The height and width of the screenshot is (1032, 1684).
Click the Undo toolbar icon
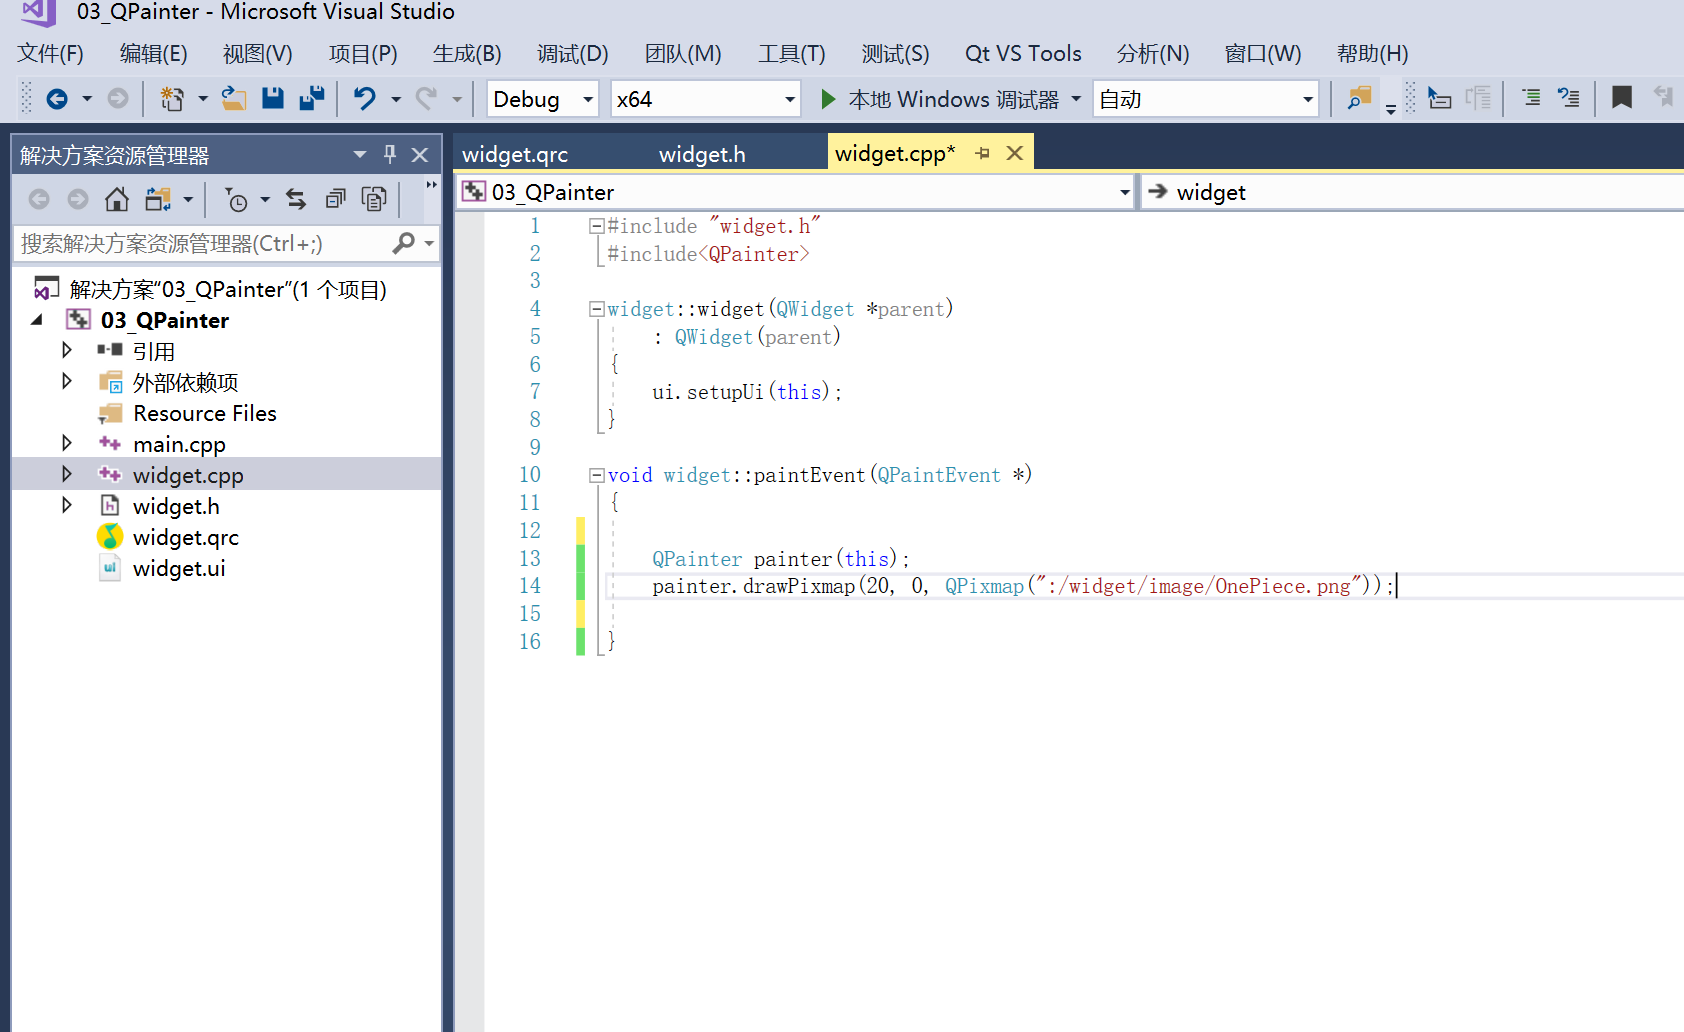click(x=366, y=98)
